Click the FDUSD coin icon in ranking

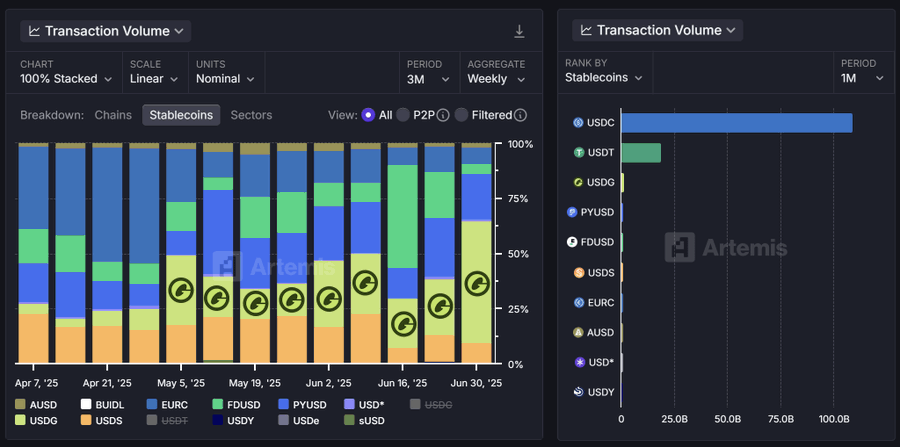572,242
